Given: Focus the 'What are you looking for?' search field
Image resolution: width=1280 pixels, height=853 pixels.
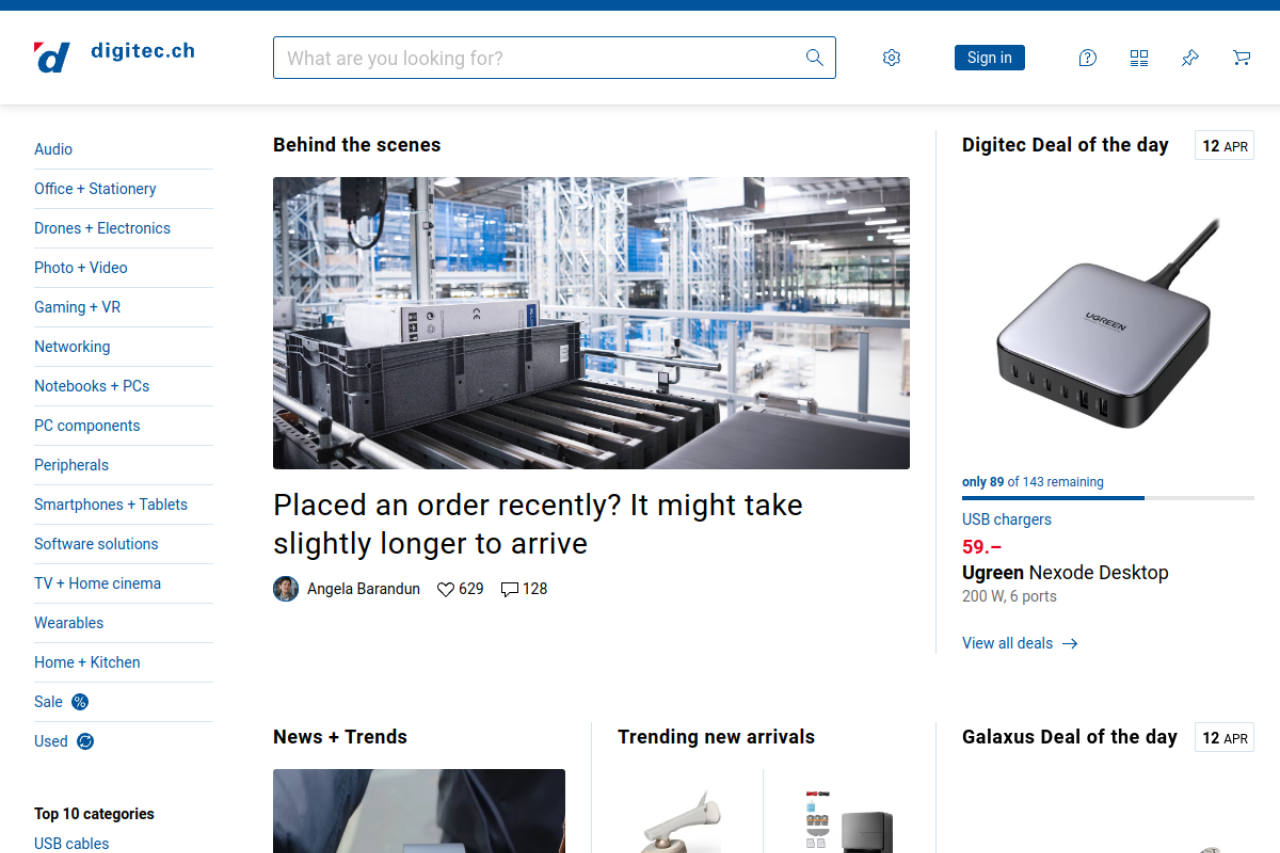Looking at the screenshot, I should click(x=540, y=58).
